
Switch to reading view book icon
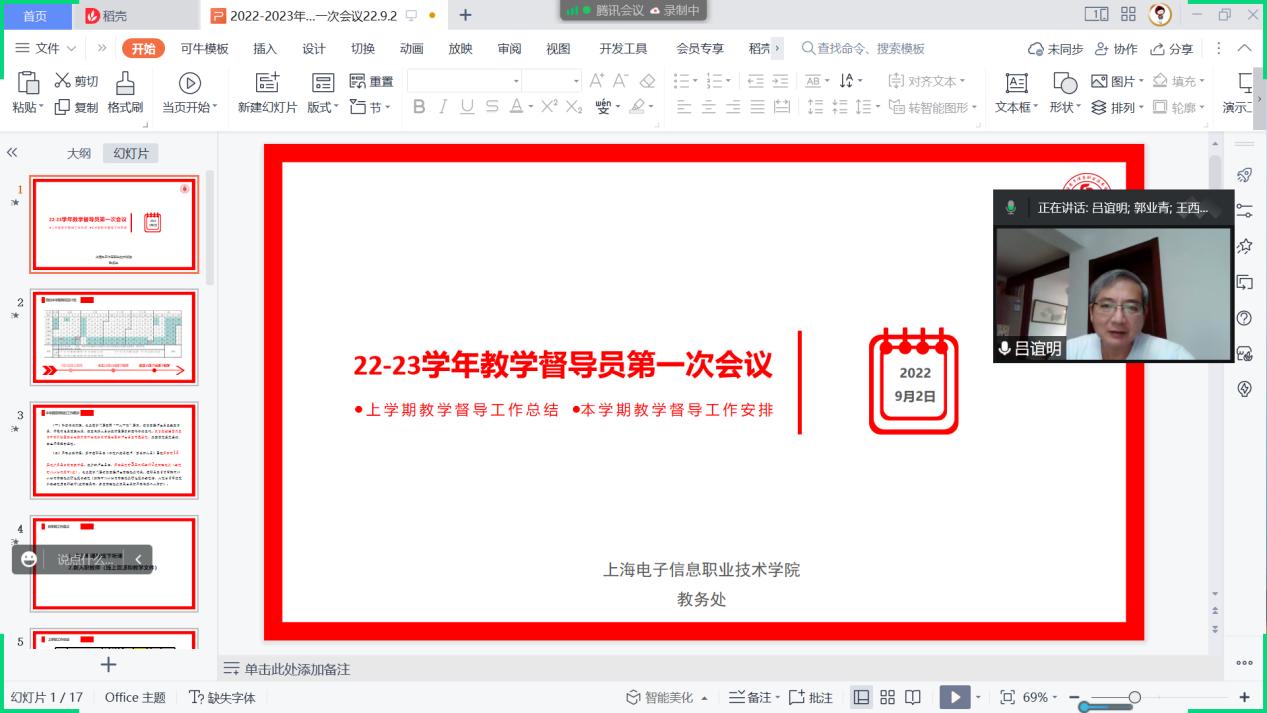[913, 697]
